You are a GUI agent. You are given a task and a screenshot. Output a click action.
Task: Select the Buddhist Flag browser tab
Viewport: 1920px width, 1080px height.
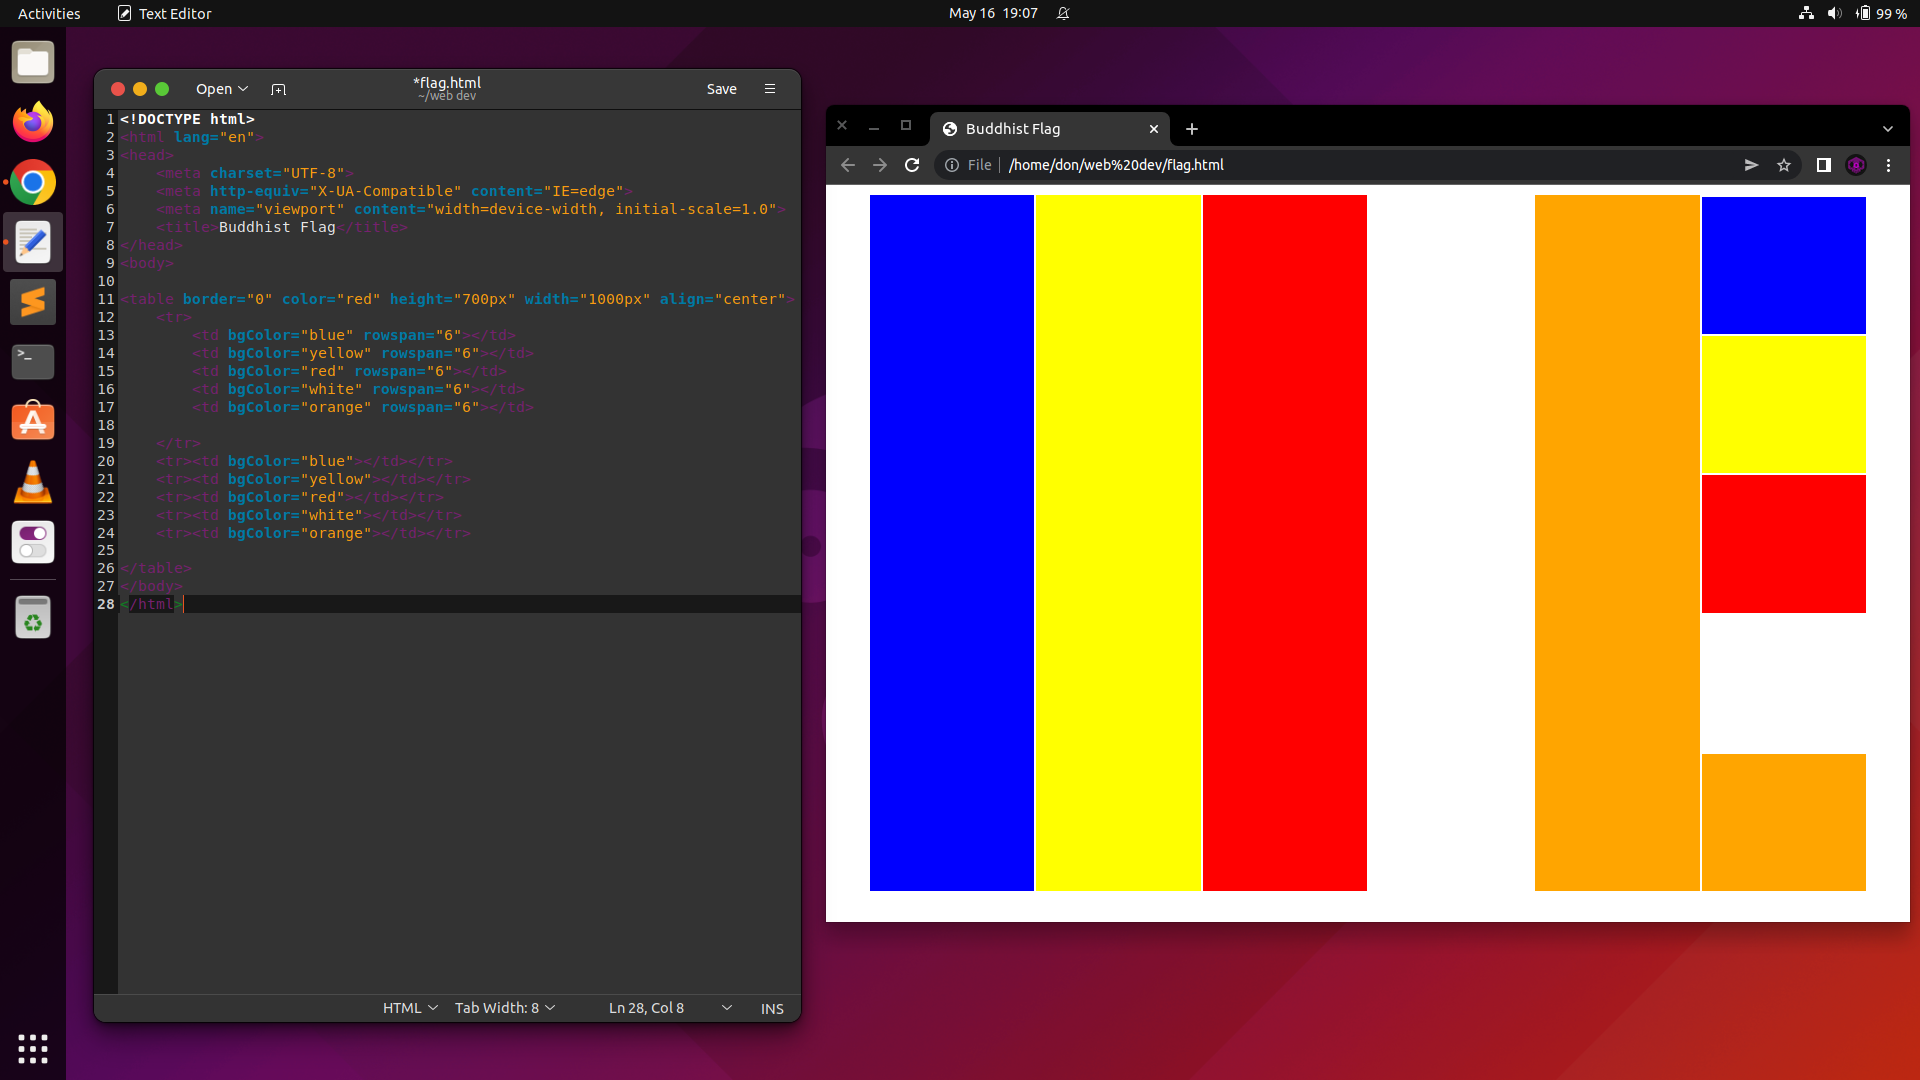pyautogui.click(x=1012, y=129)
